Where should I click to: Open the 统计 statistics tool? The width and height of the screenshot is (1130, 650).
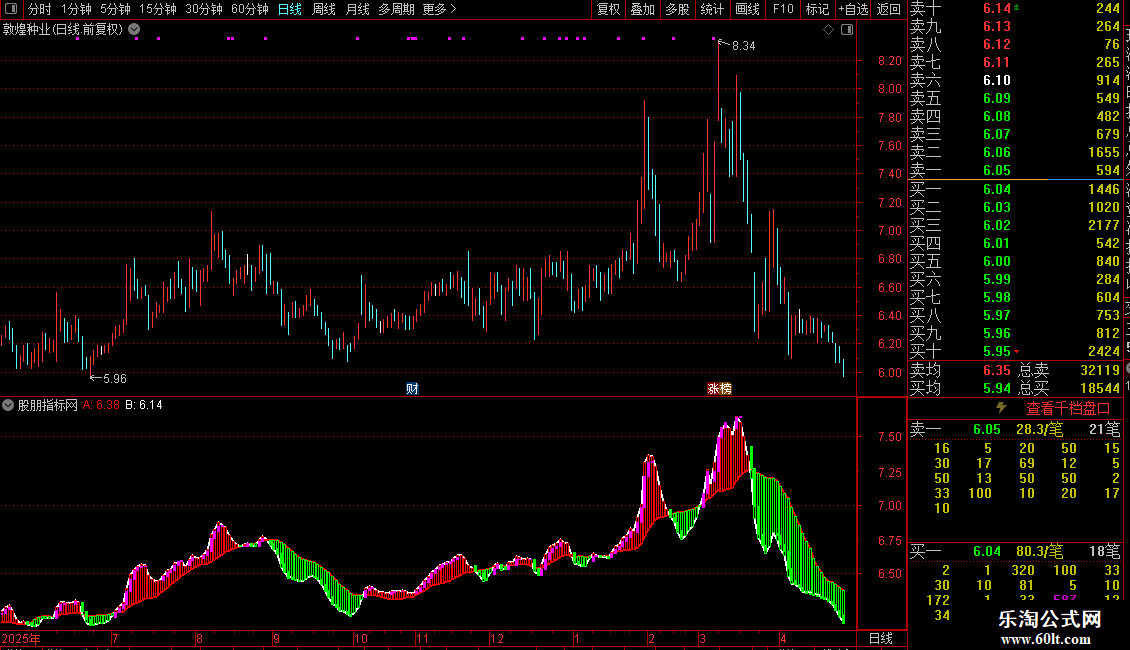[711, 9]
